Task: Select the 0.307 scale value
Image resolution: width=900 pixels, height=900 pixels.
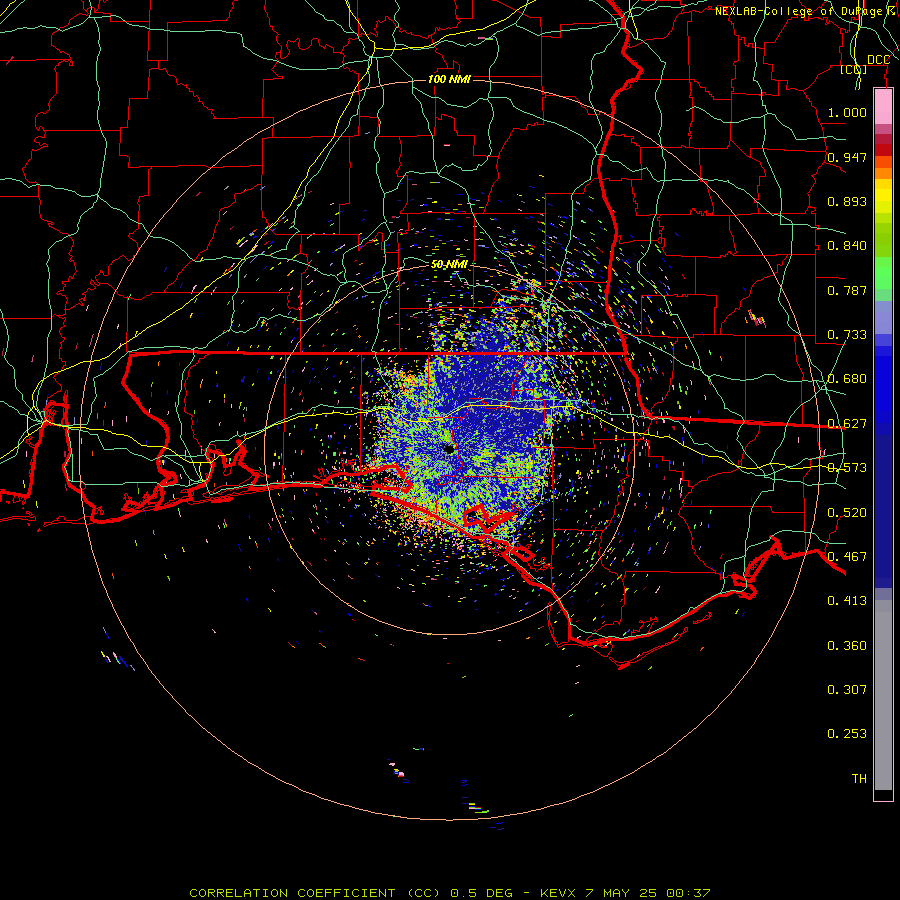Action: pos(847,690)
